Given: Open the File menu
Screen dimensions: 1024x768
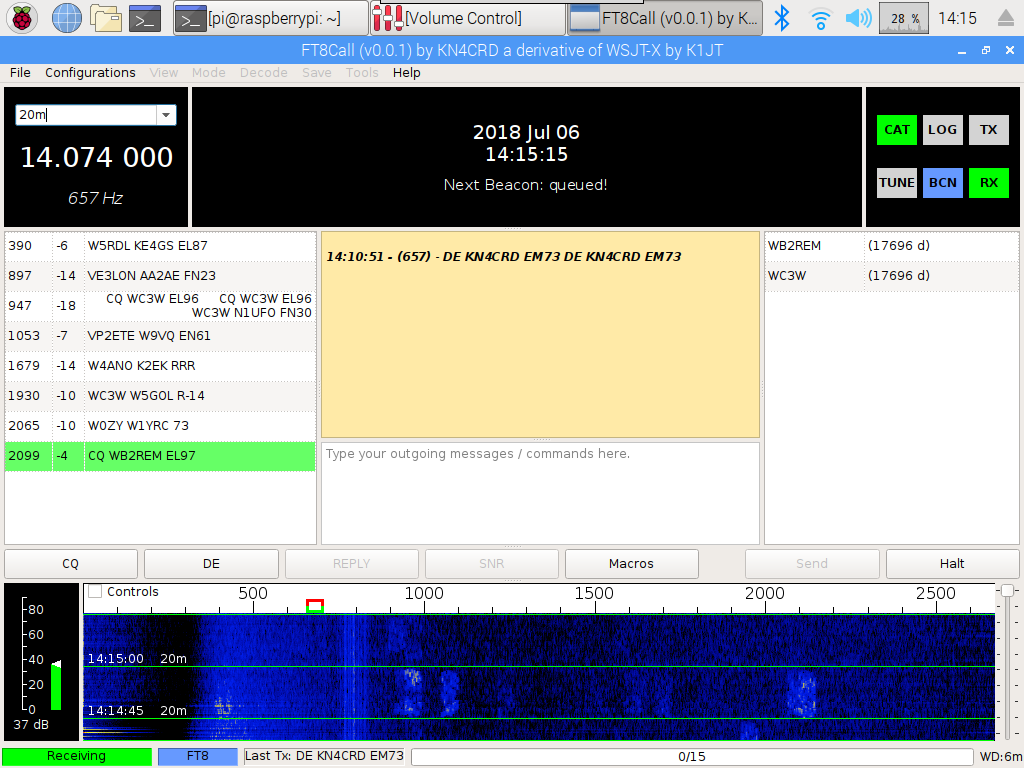Looking at the screenshot, I should click(x=20, y=72).
